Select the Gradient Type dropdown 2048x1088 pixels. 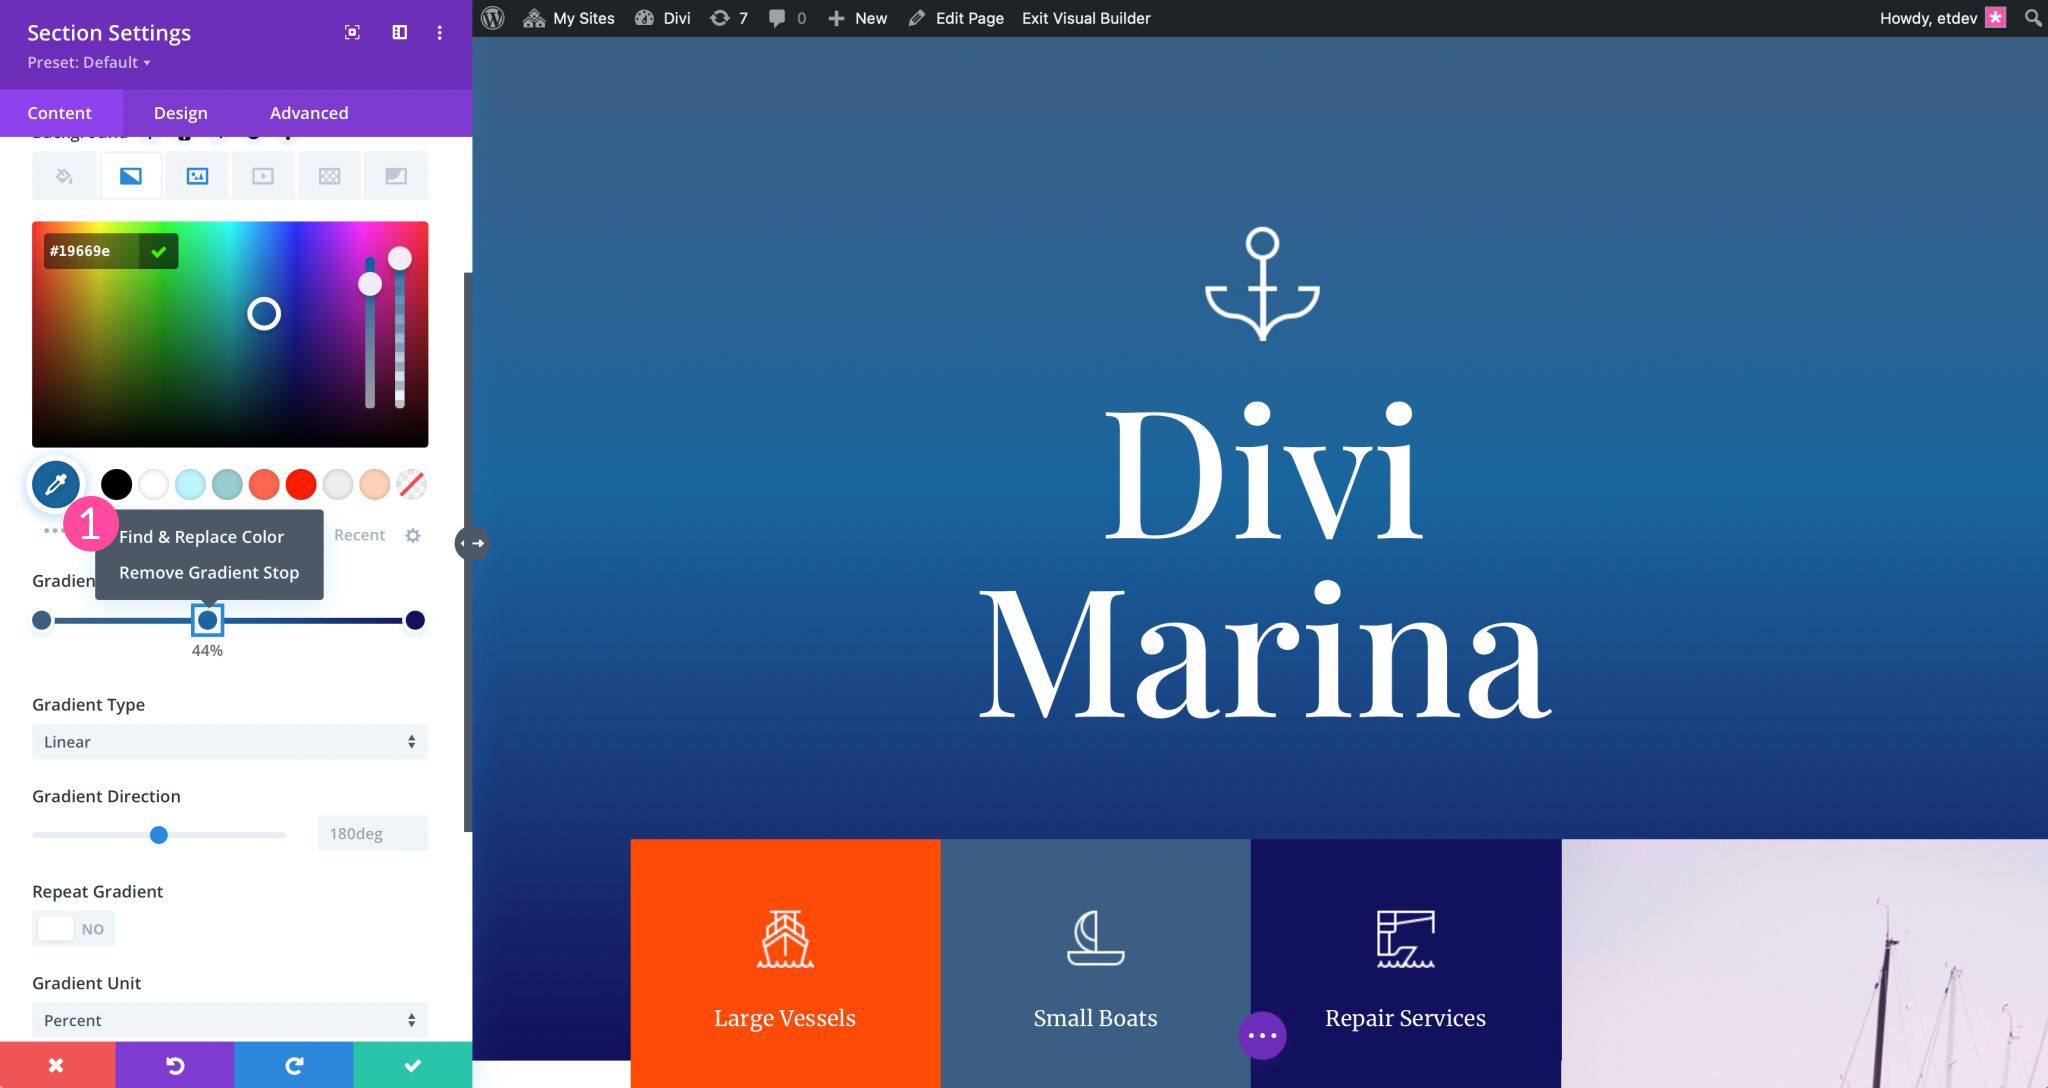229,741
